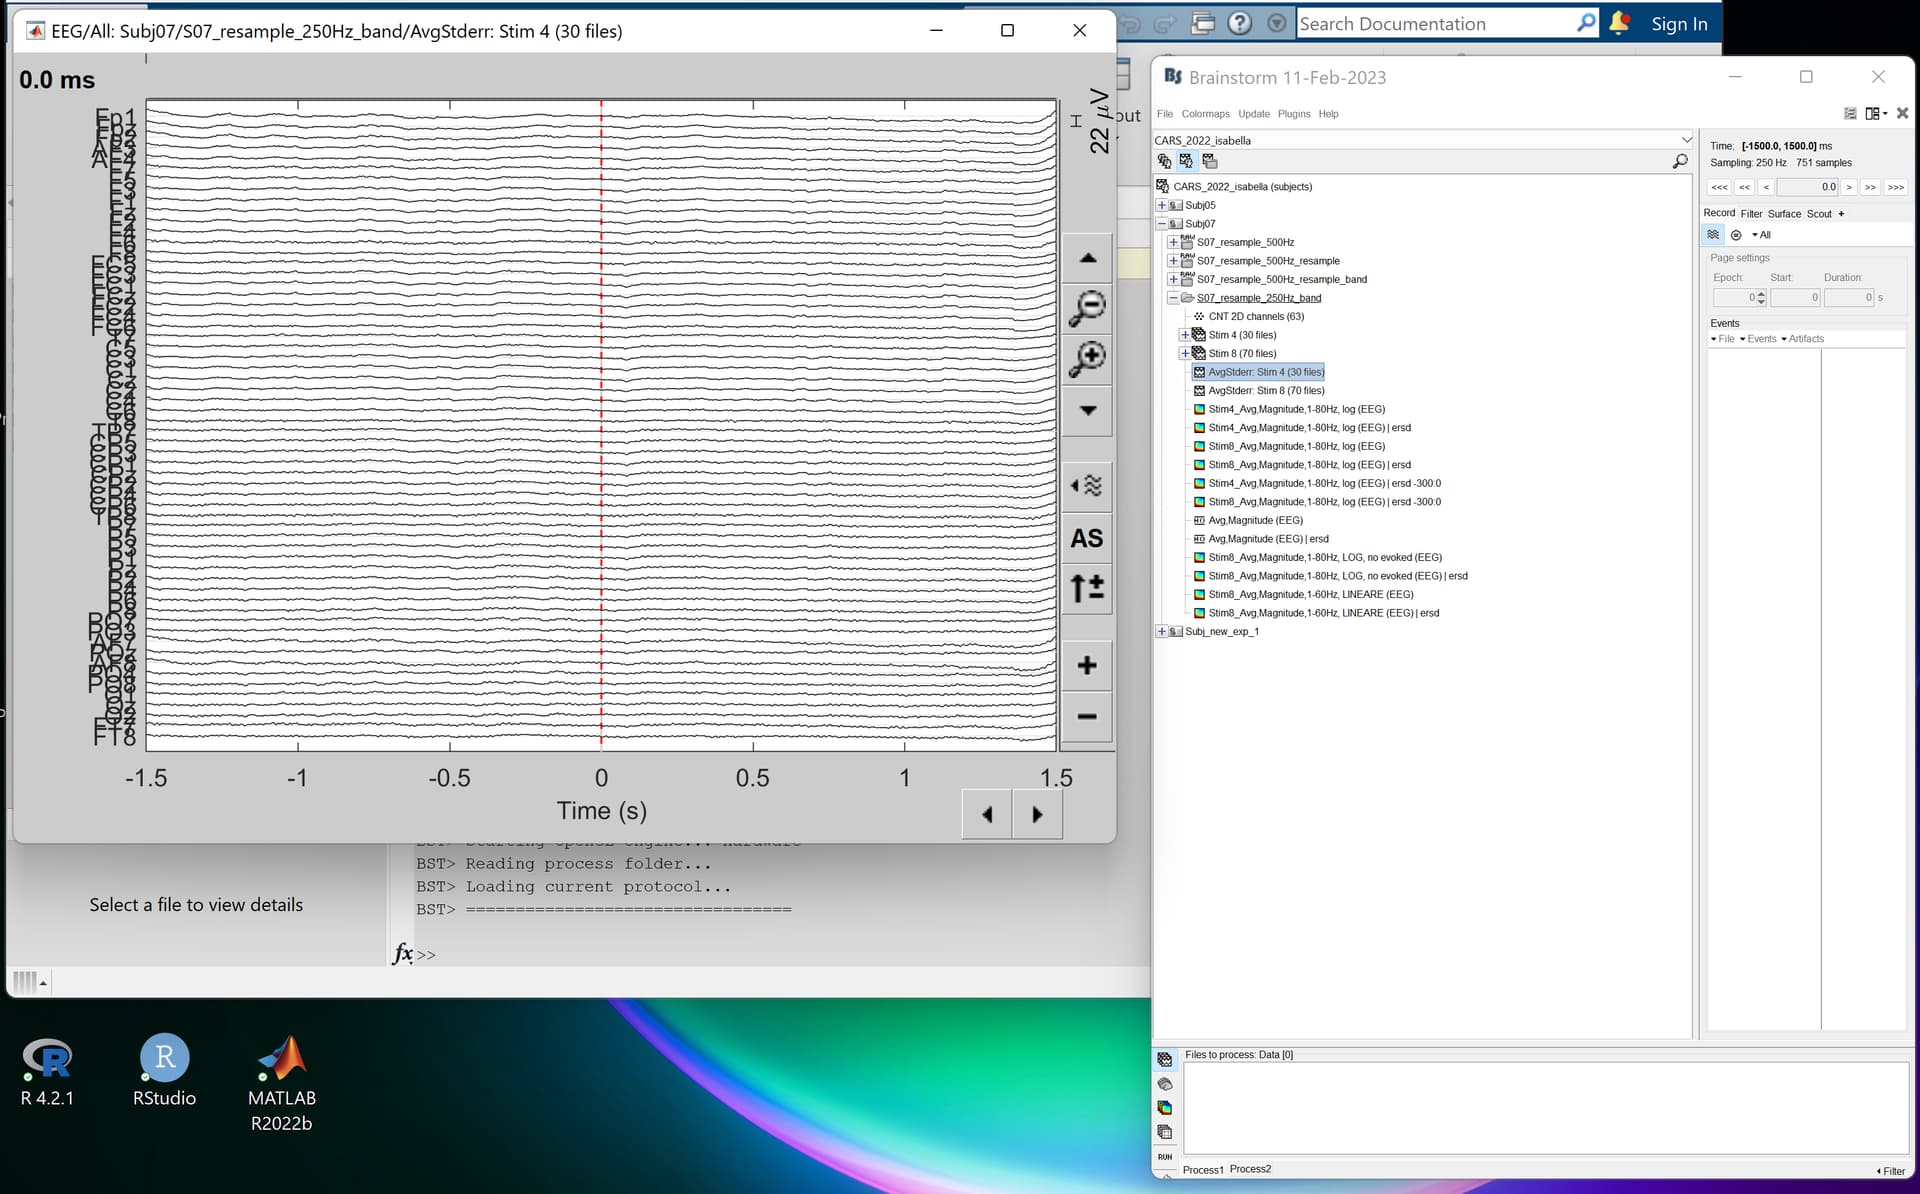Toggle the time series display mode icon
Screen dimensions: 1920x1194
pos(1713,235)
